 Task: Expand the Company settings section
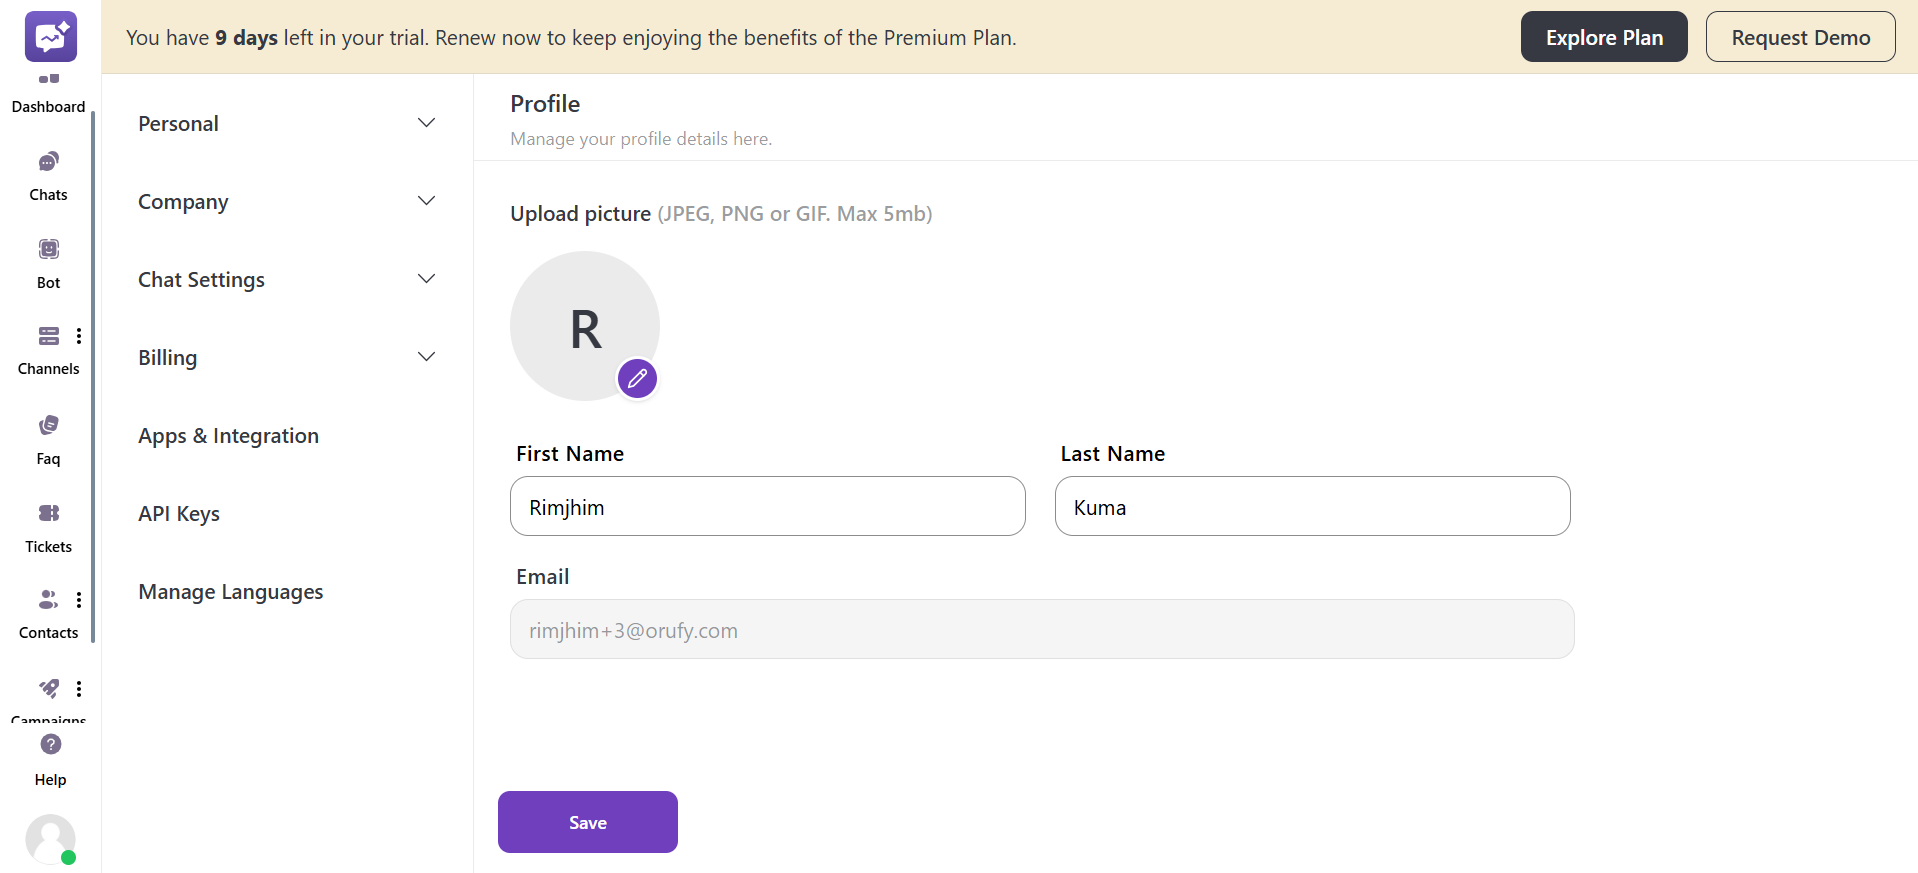426,201
